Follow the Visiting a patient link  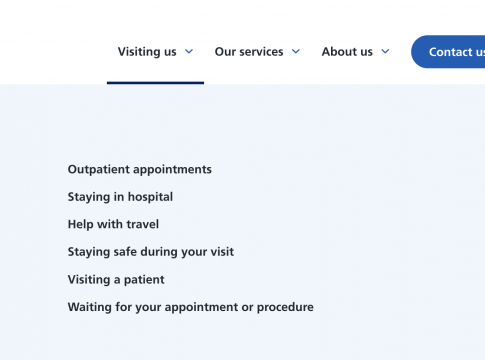coord(116,280)
